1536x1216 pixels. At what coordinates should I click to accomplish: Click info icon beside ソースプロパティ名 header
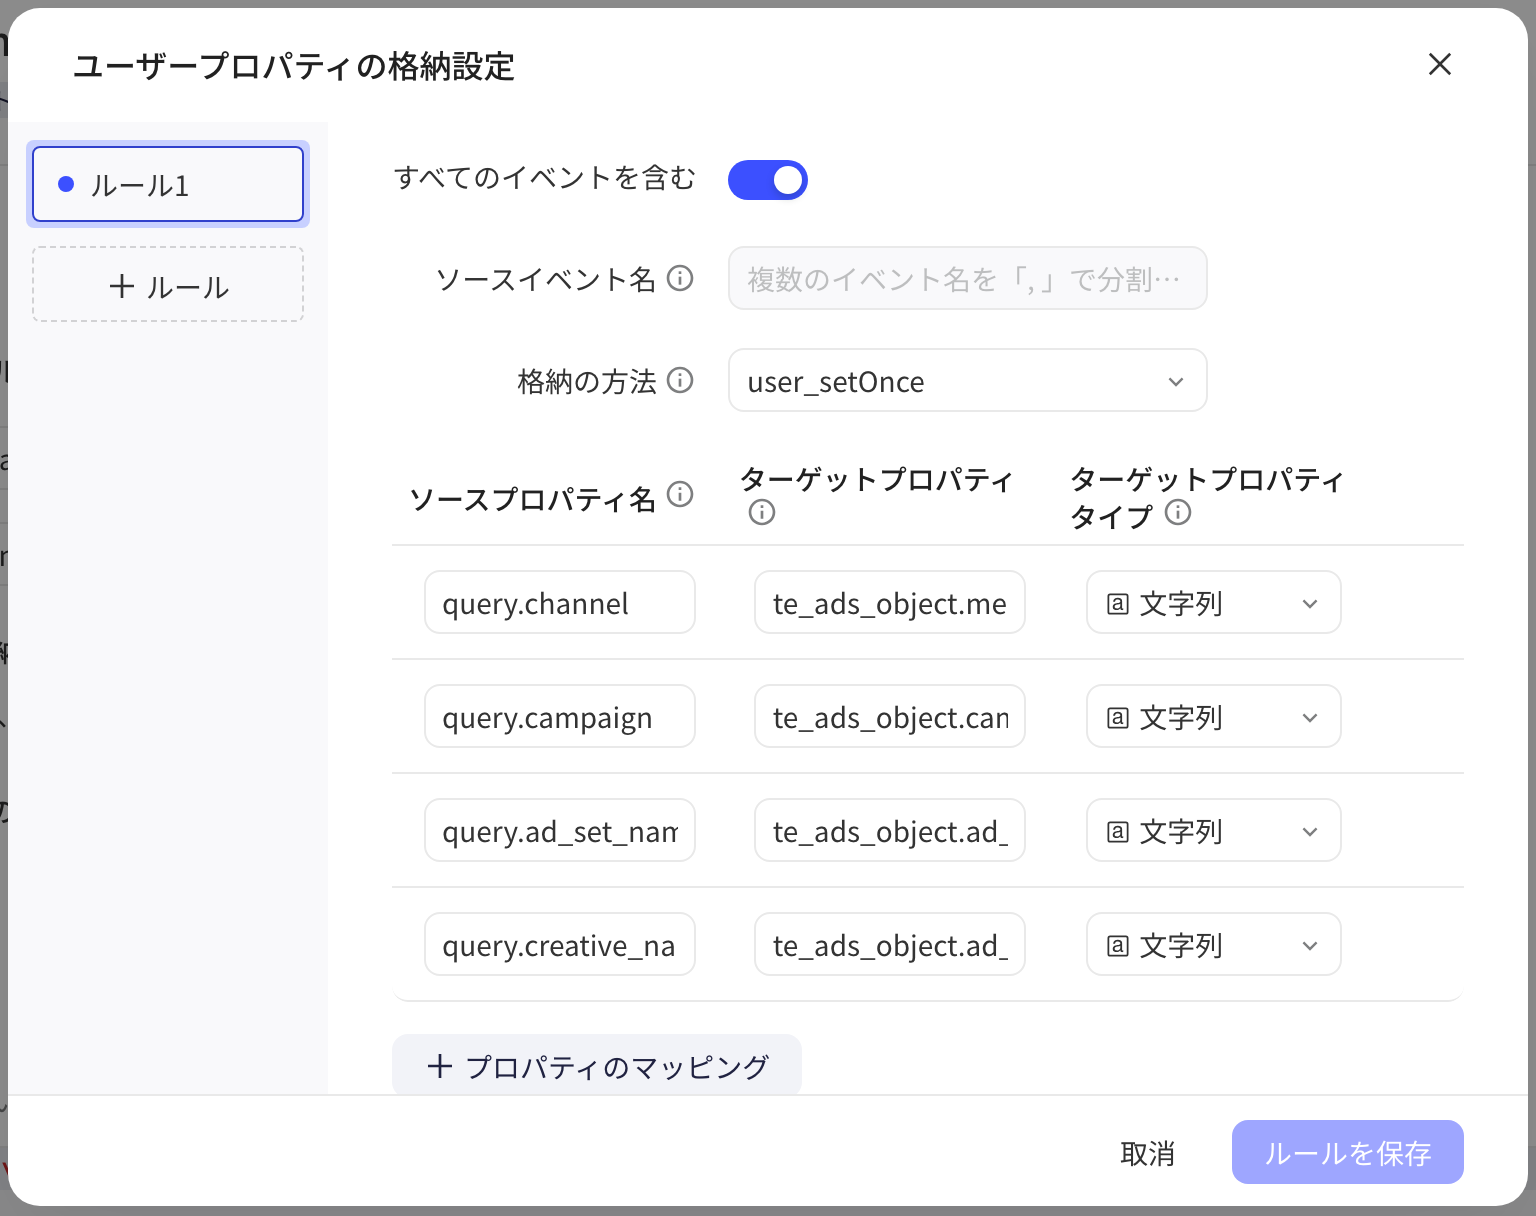click(680, 494)
